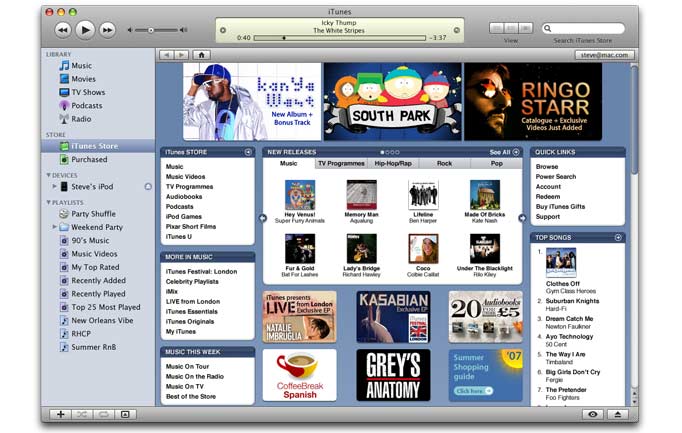Add a new playlist with plus button
This screenshot has width=682, height=433.
60,415
